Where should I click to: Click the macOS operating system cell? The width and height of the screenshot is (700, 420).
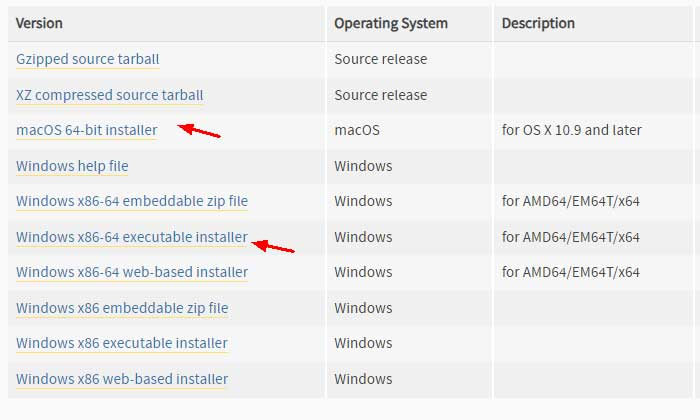pos(357,131)
